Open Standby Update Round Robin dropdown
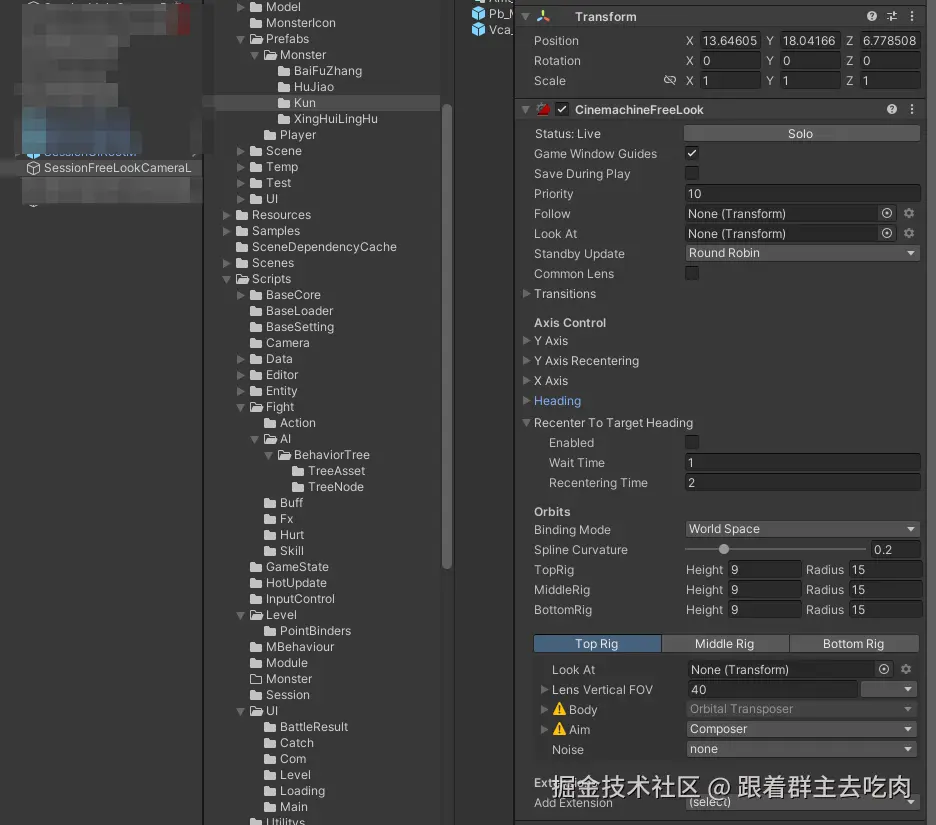The image size is (936, 825). 802,253
